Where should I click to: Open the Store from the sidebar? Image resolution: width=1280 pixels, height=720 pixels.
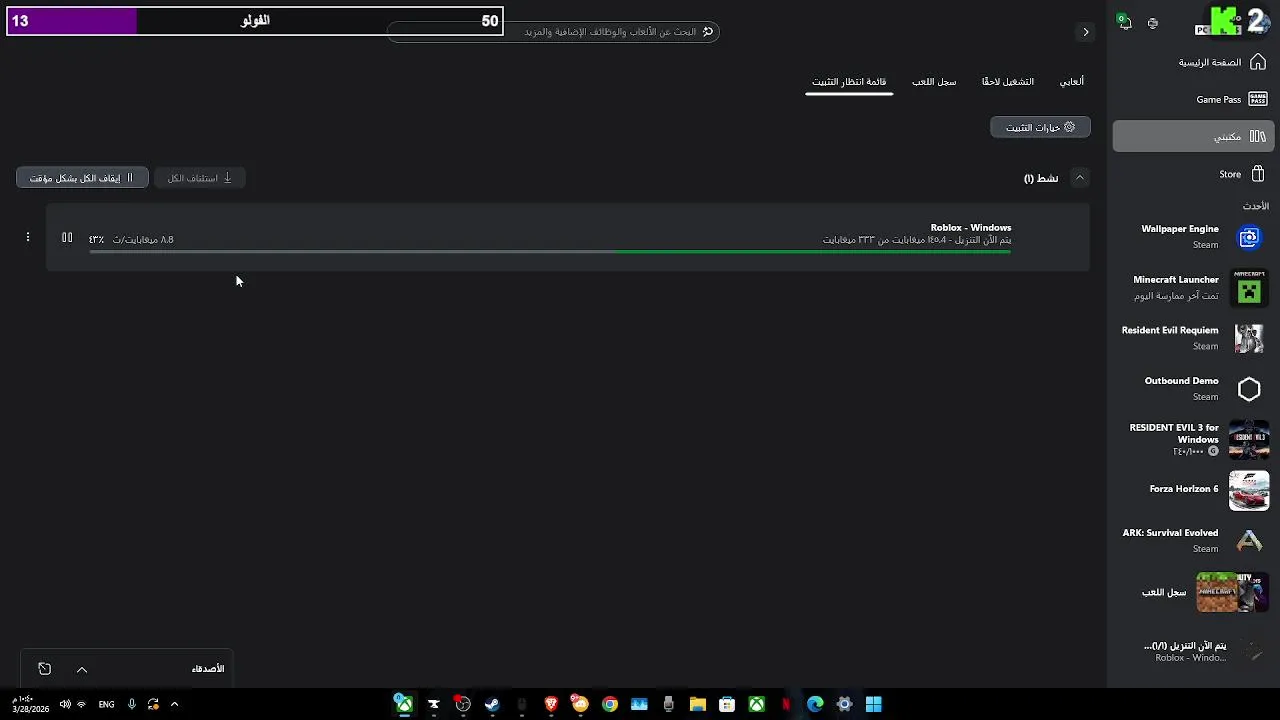[1192, 174]
